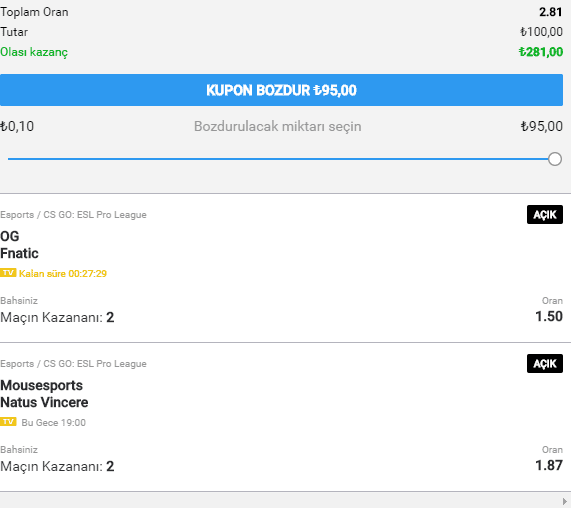Click the KUPON BOZDUR ₺95,00 button
Screen dimensions: 571x508
[x=281, y=90]
